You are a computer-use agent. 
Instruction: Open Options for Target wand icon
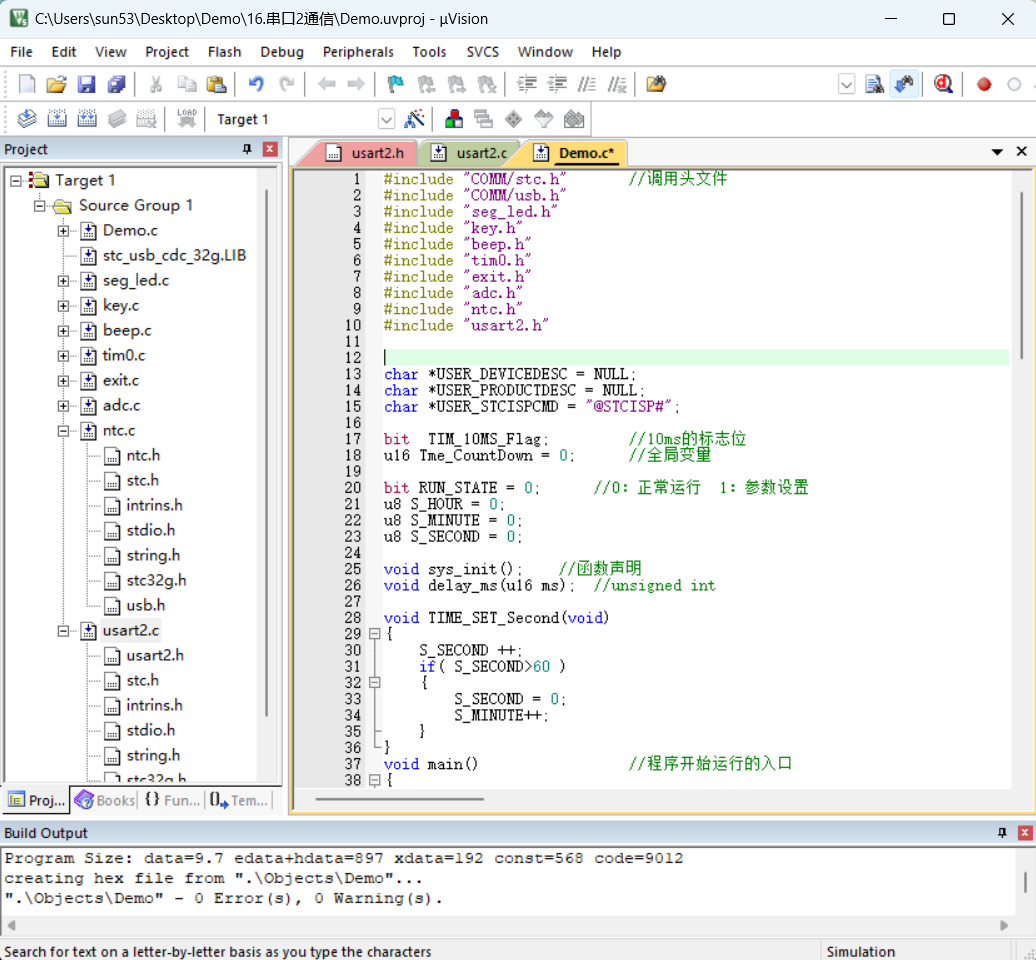click(x=414, y=119)
